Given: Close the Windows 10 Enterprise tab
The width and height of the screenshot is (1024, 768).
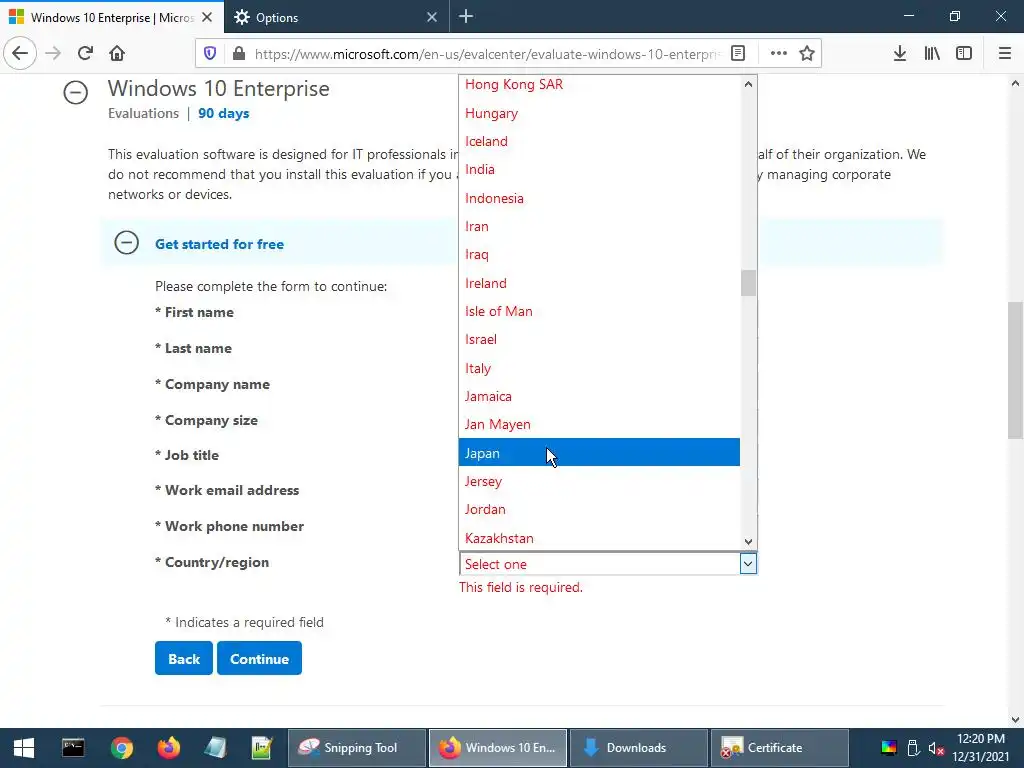Looking at the screenshot, I should coord(207,17).
